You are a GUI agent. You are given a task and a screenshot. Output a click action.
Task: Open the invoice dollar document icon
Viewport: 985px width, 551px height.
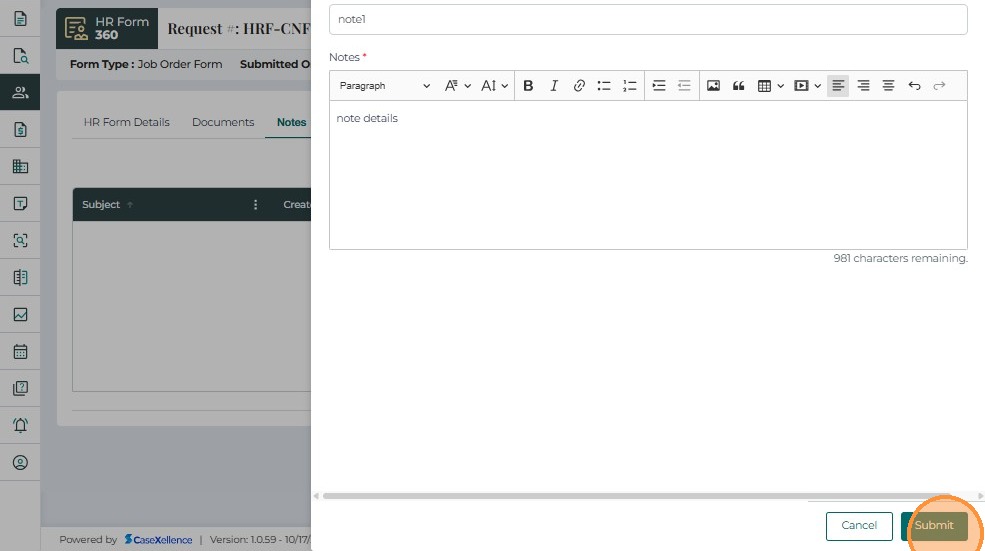tap(20, 129)
